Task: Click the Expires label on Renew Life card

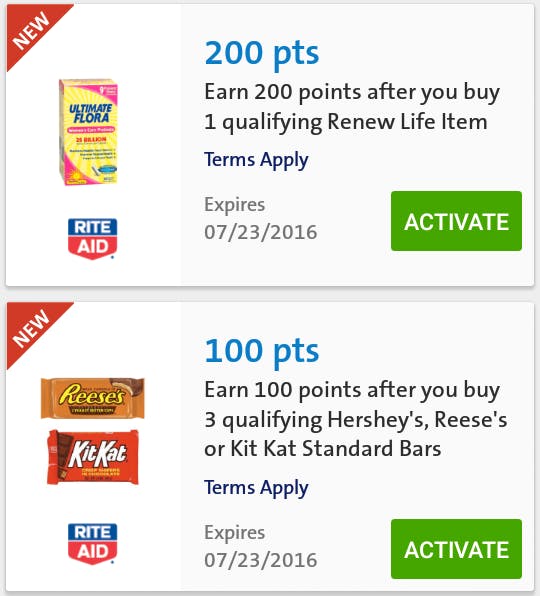Action: point(234,205)
